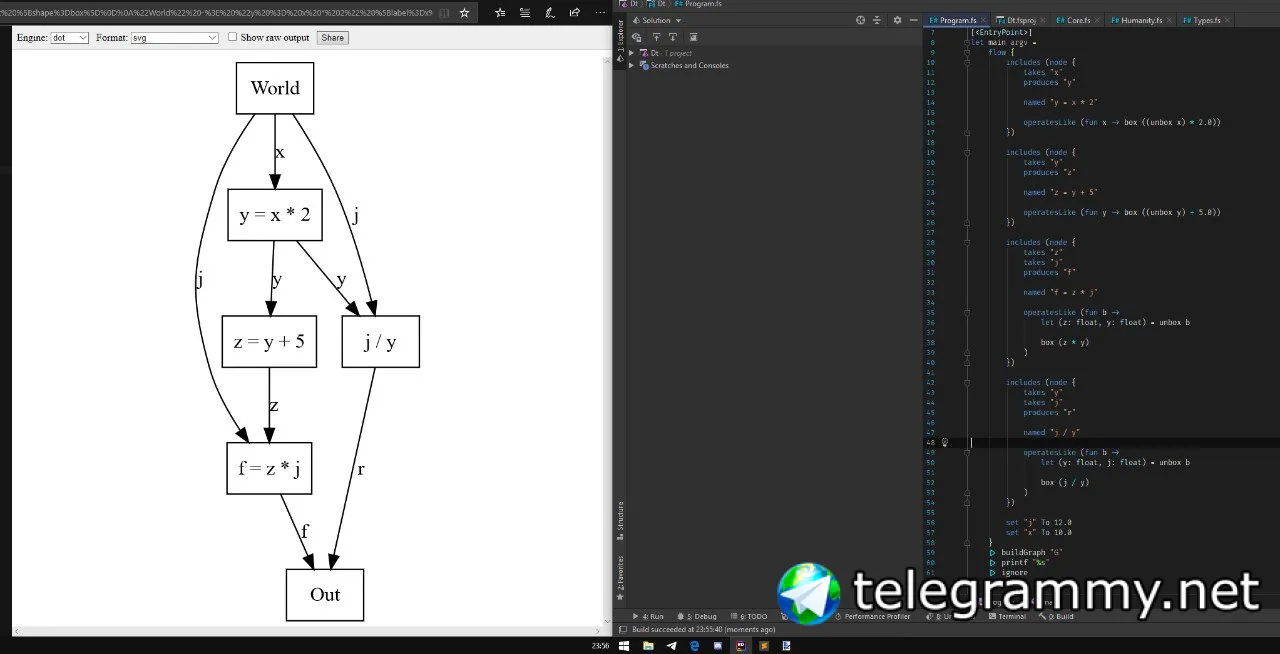Close the Dt.fsproj tab
Screen dimensions: 1280x654
(1044, 20)
